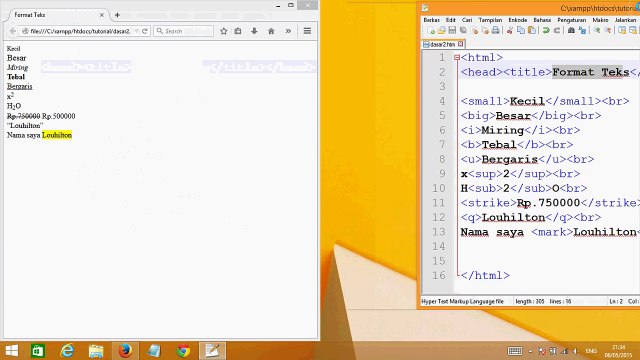The width and height of the screenshot is (640, 360).
Task: Click the Print icon in Notepad++ toolbar
Action: [496, 31]
